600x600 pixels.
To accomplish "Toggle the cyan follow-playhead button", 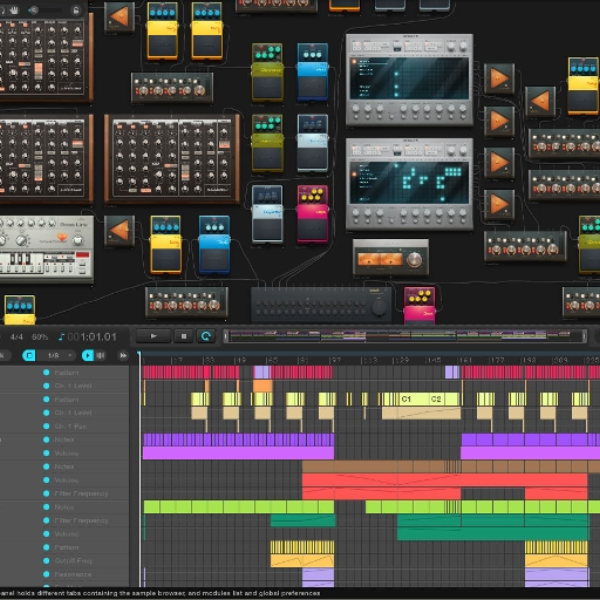I will [88, 355].
